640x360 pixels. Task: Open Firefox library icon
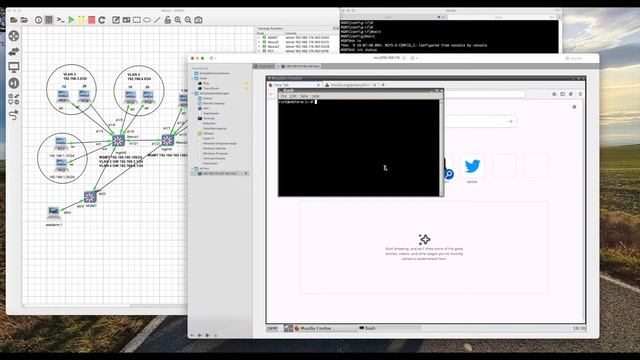click(554, 94)
